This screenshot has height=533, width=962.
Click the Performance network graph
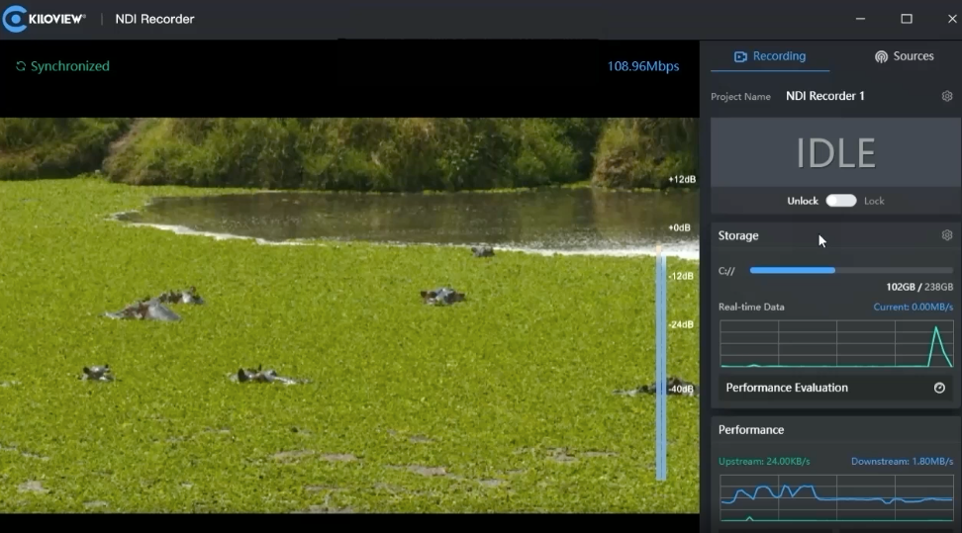click(836, 498)
